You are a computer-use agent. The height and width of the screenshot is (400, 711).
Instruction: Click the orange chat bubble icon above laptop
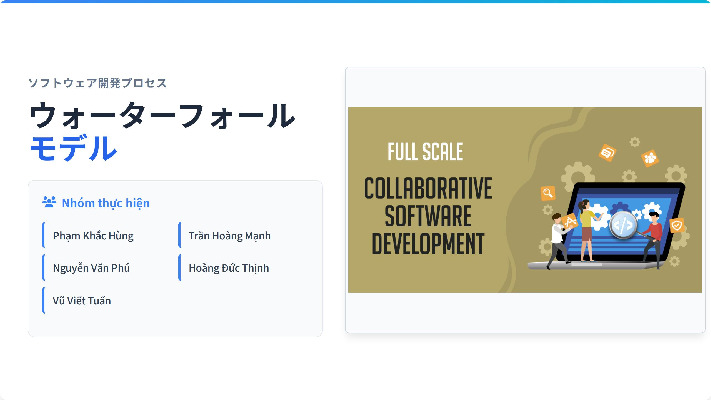[606, 153]
